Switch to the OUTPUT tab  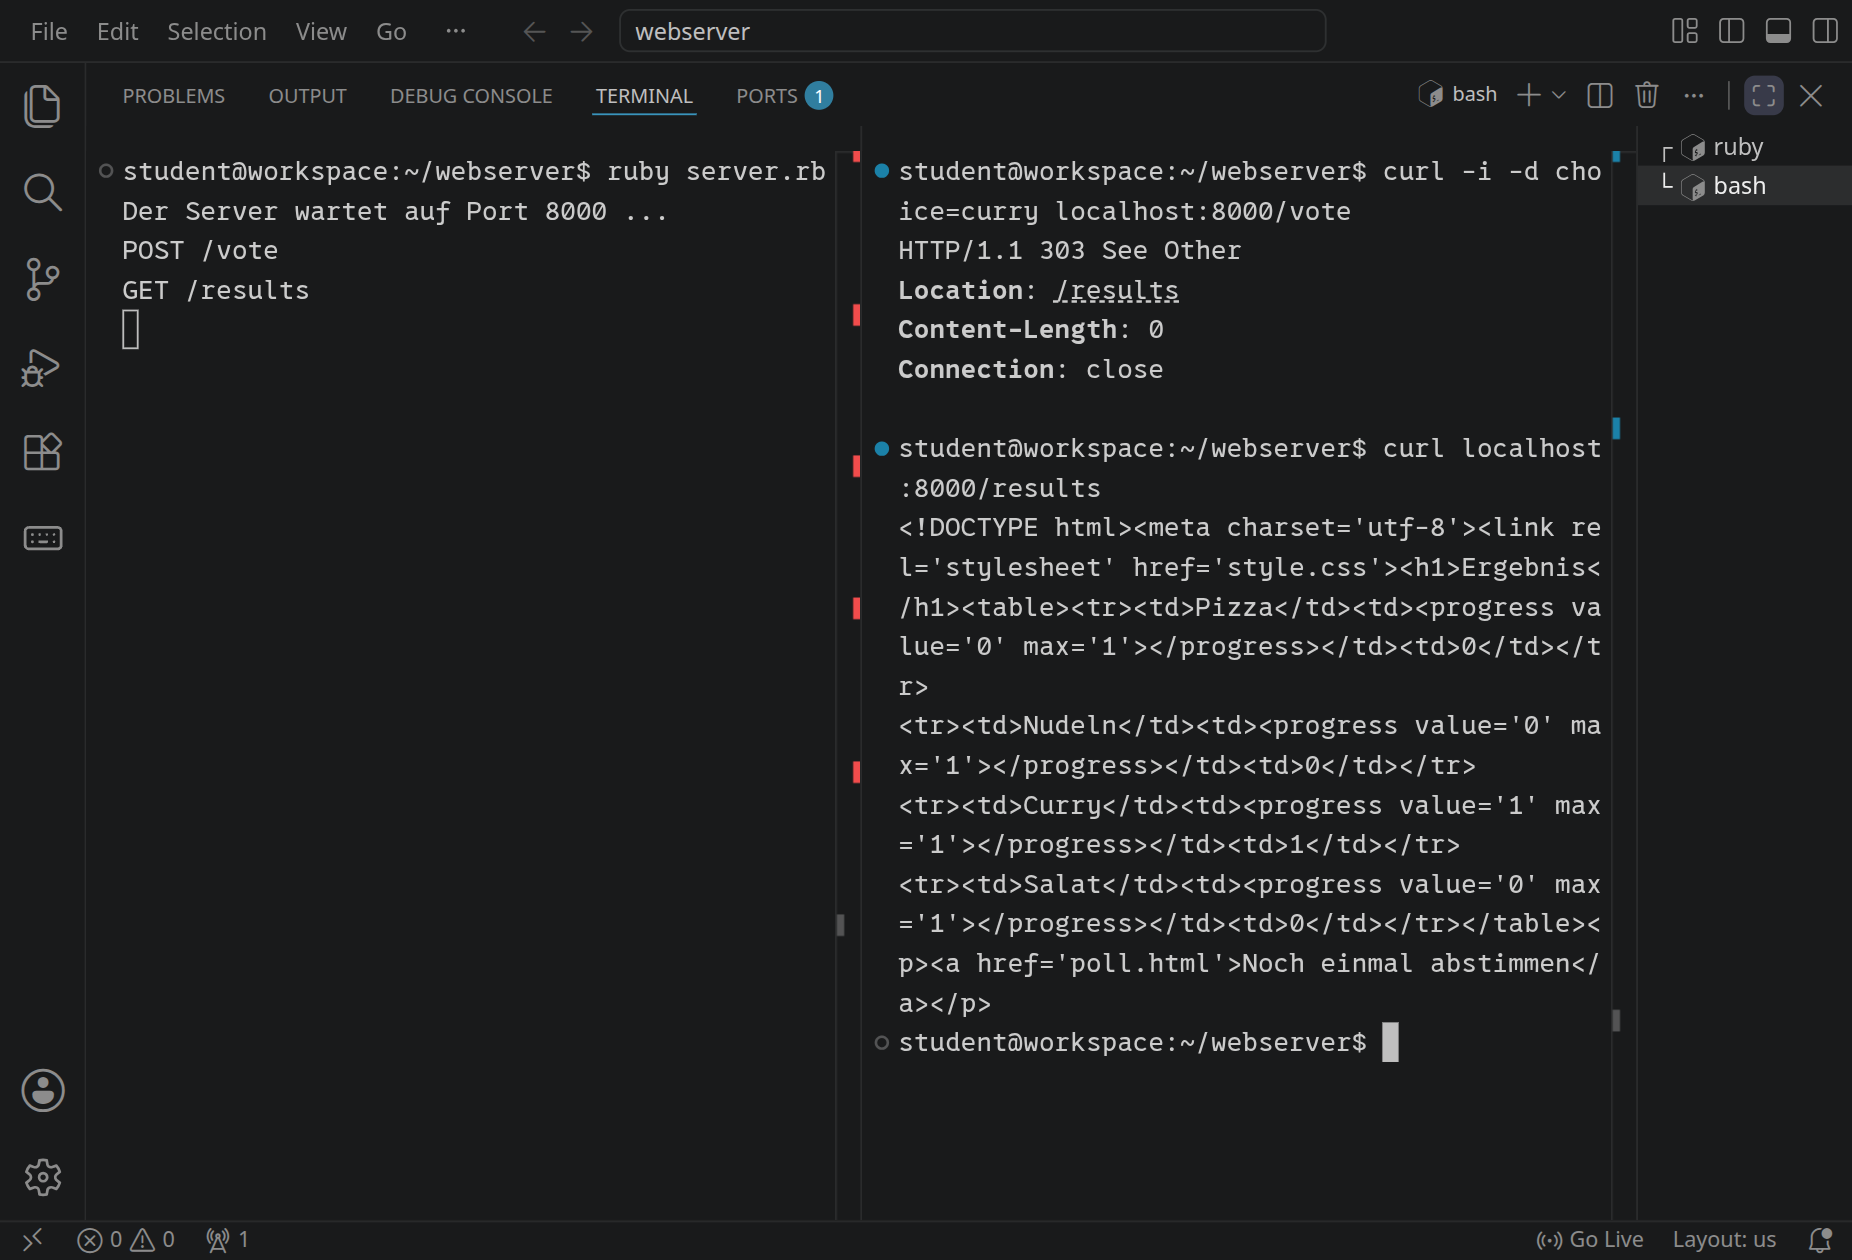[x=307, y=96]
